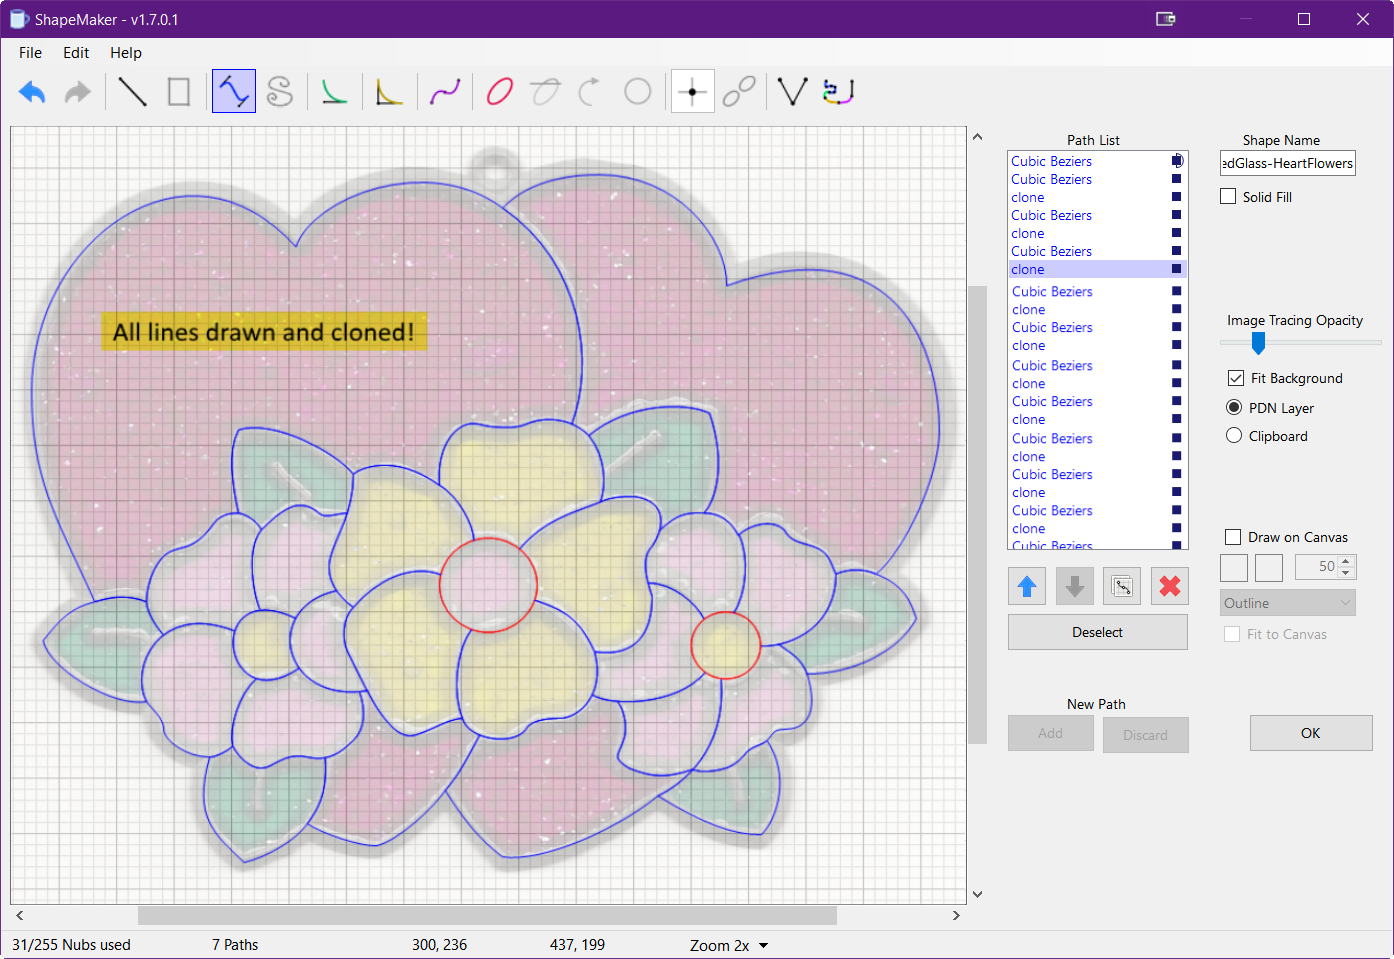Toggle the checkbox of topmost Cubic Beziers row
Viewport: 1394px width, 959px height.
(1178, 160)
